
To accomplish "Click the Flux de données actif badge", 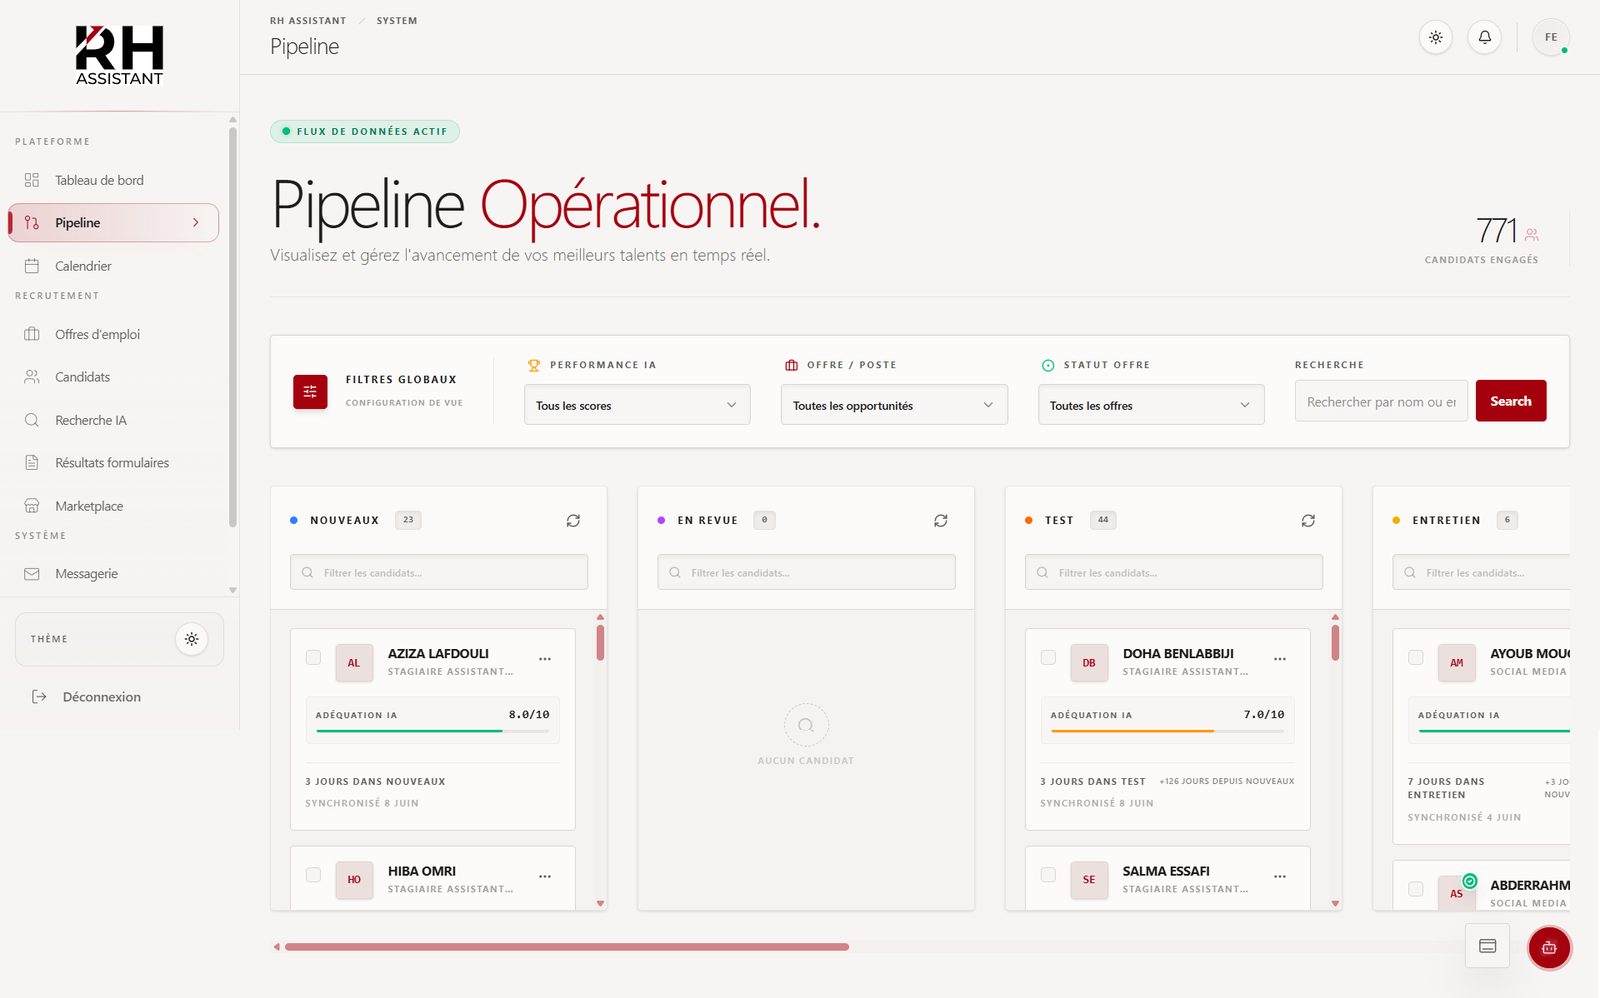I will point(365,131).
